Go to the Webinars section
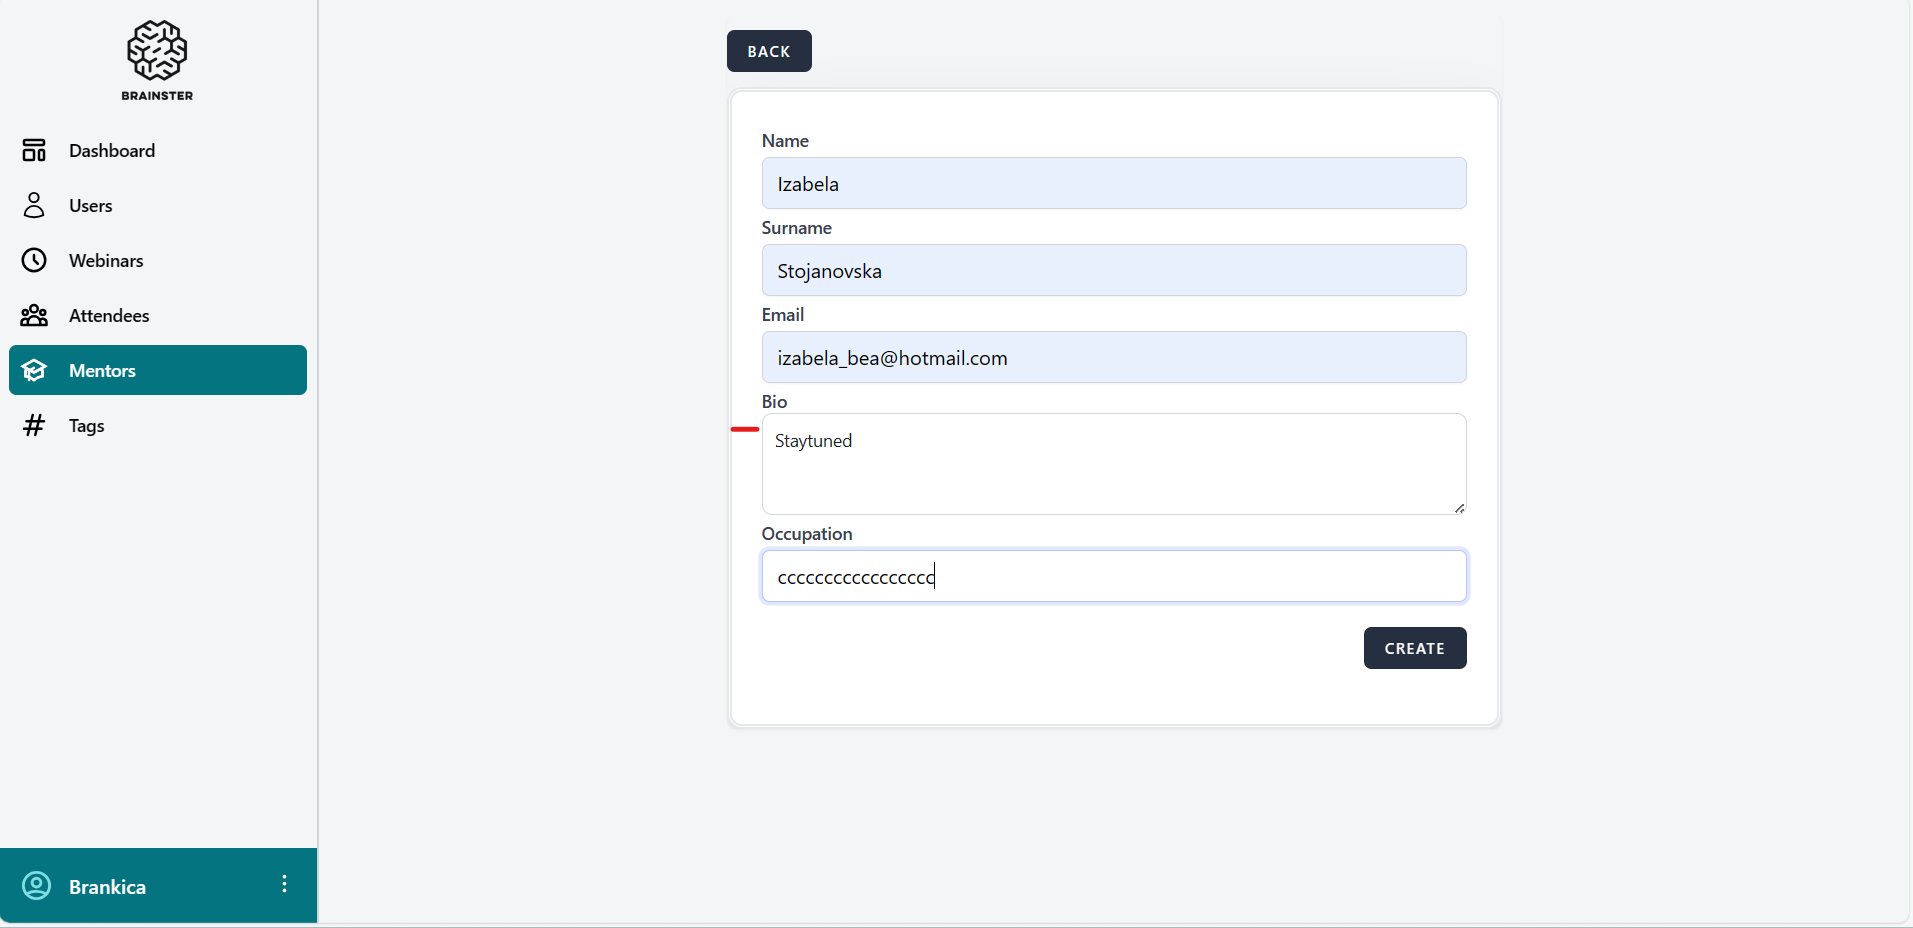 (x=106, y=260)
